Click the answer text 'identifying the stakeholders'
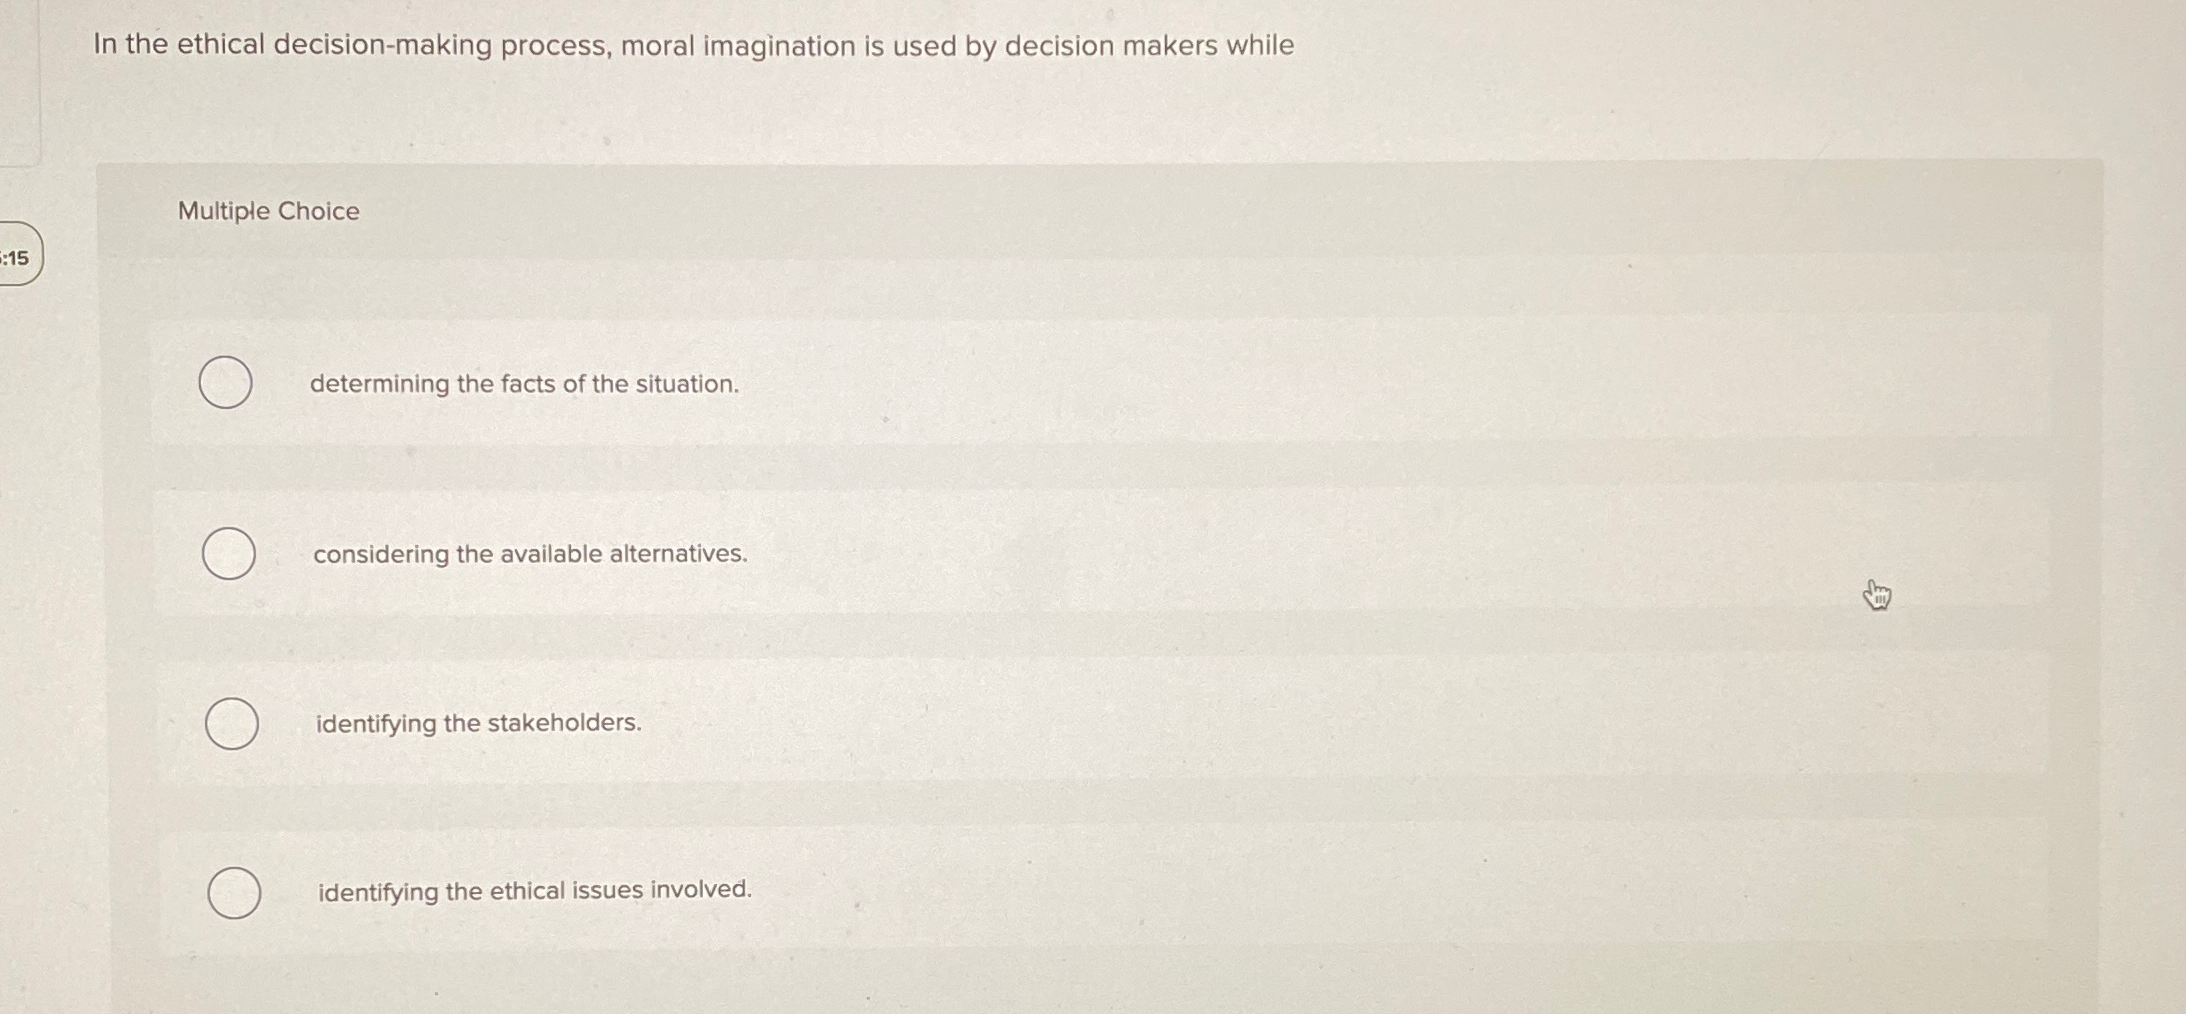Image resolution: width=2186 pixels, height=1014 pixels. click(x=477, y=723)
